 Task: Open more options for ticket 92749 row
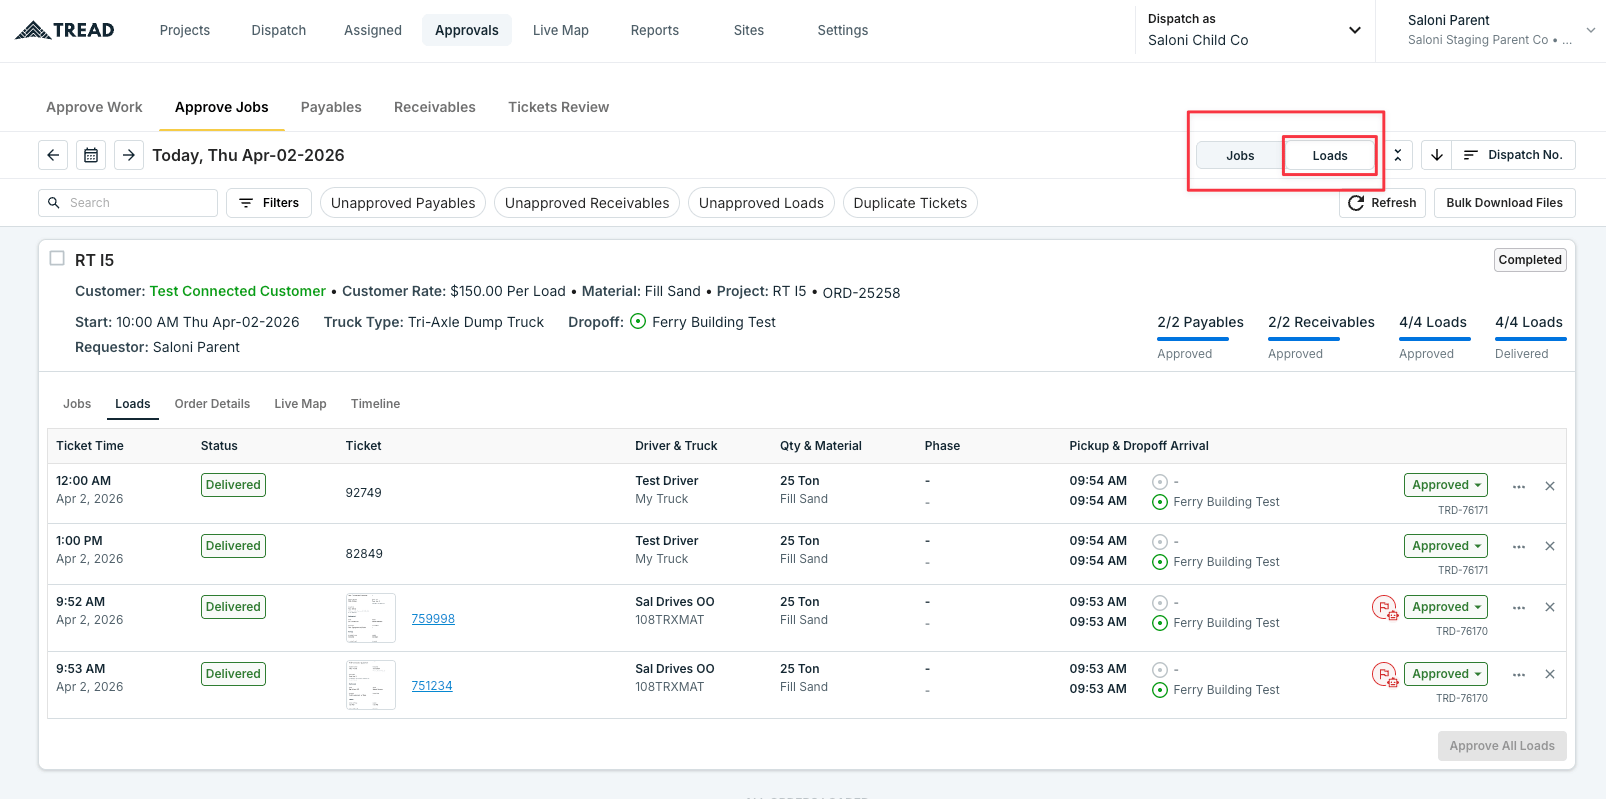point(1519,486)
